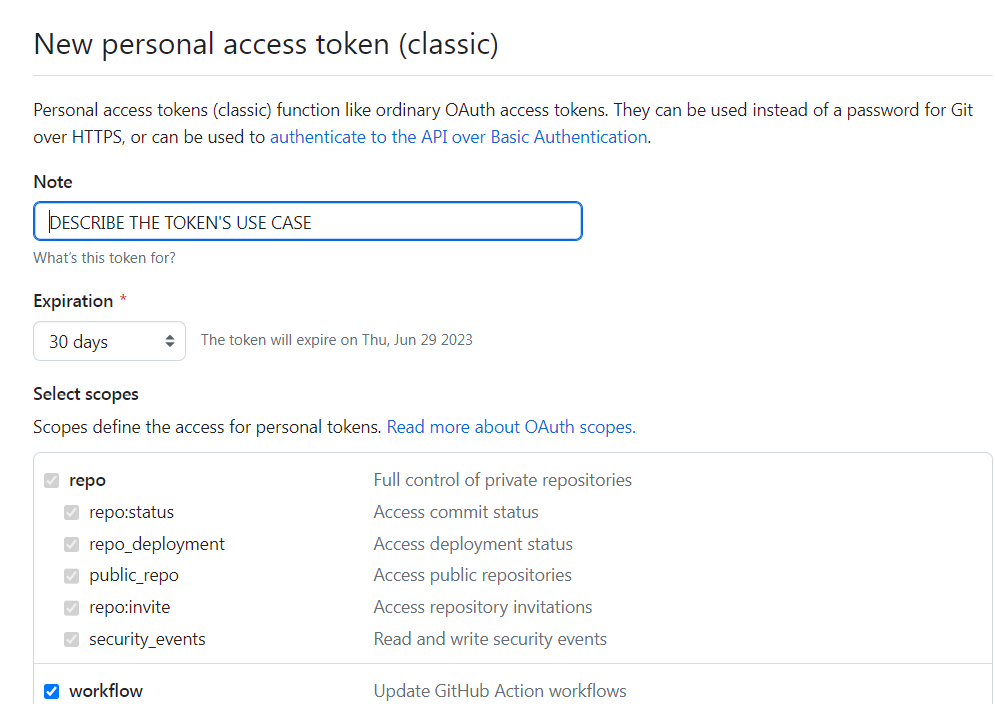Click the public_repo label text
Screen dimensions: 995x704
(x=134, y=575)
